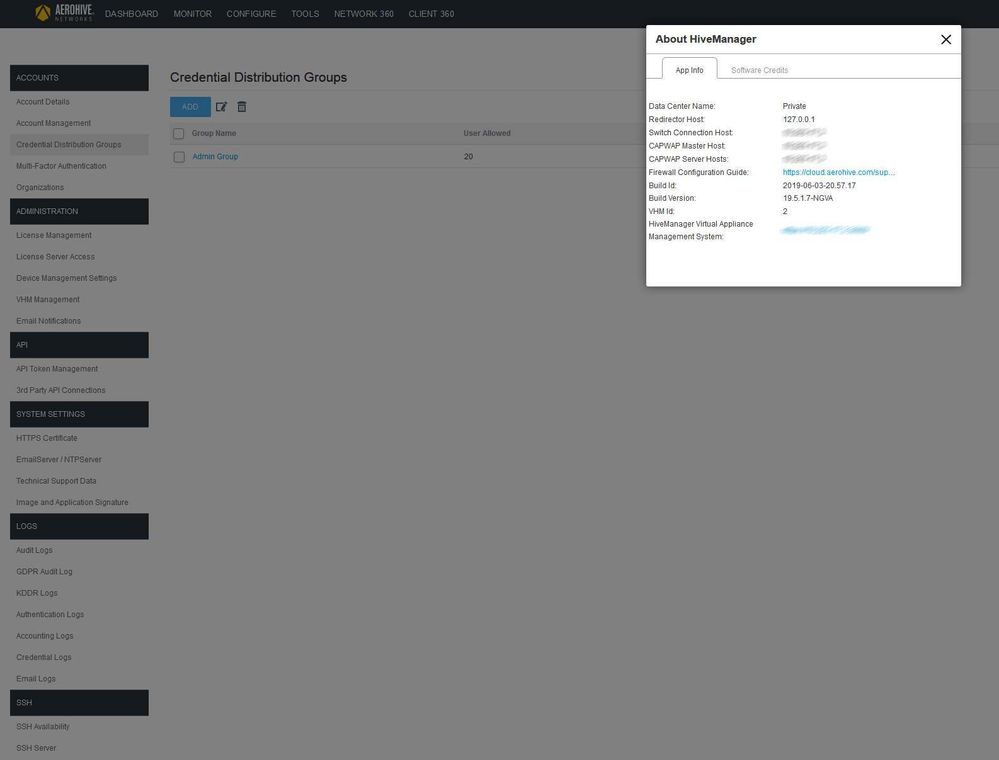Screen dimensions: 999x760
Task: Open the blurred Management System link
Action: click(825, 230)
